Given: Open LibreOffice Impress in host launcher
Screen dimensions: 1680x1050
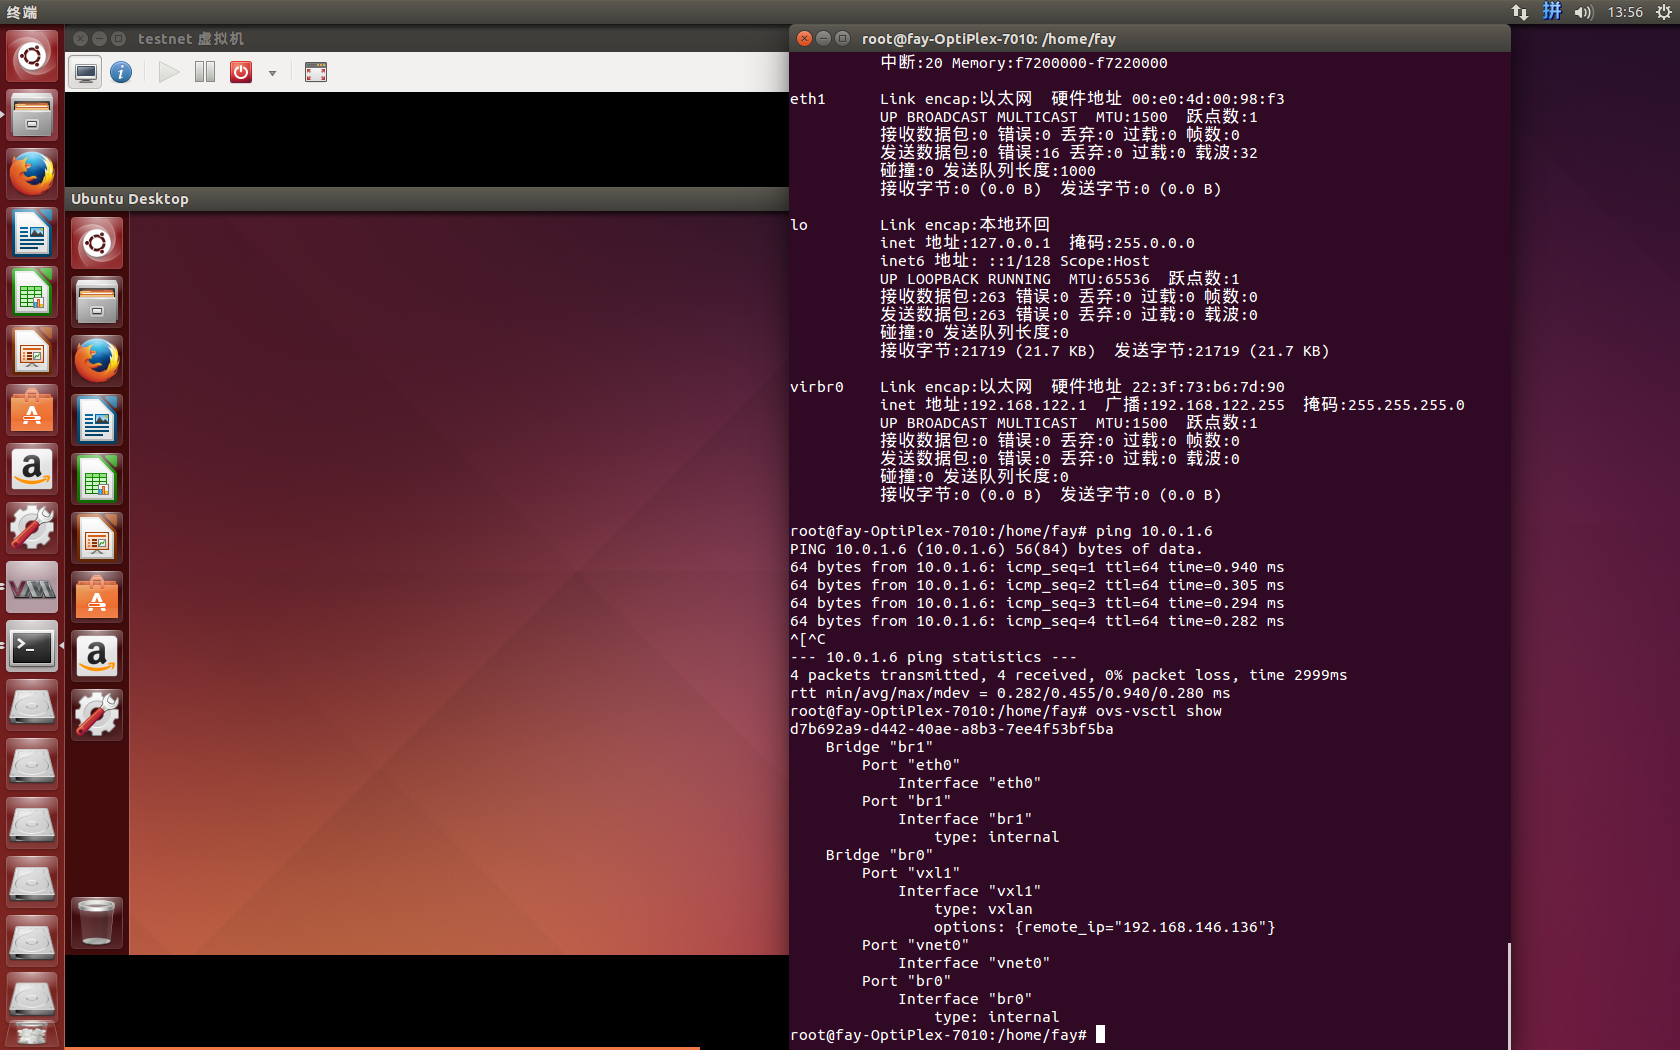Looking at the screenshot, I should click(x=32, y=351).
